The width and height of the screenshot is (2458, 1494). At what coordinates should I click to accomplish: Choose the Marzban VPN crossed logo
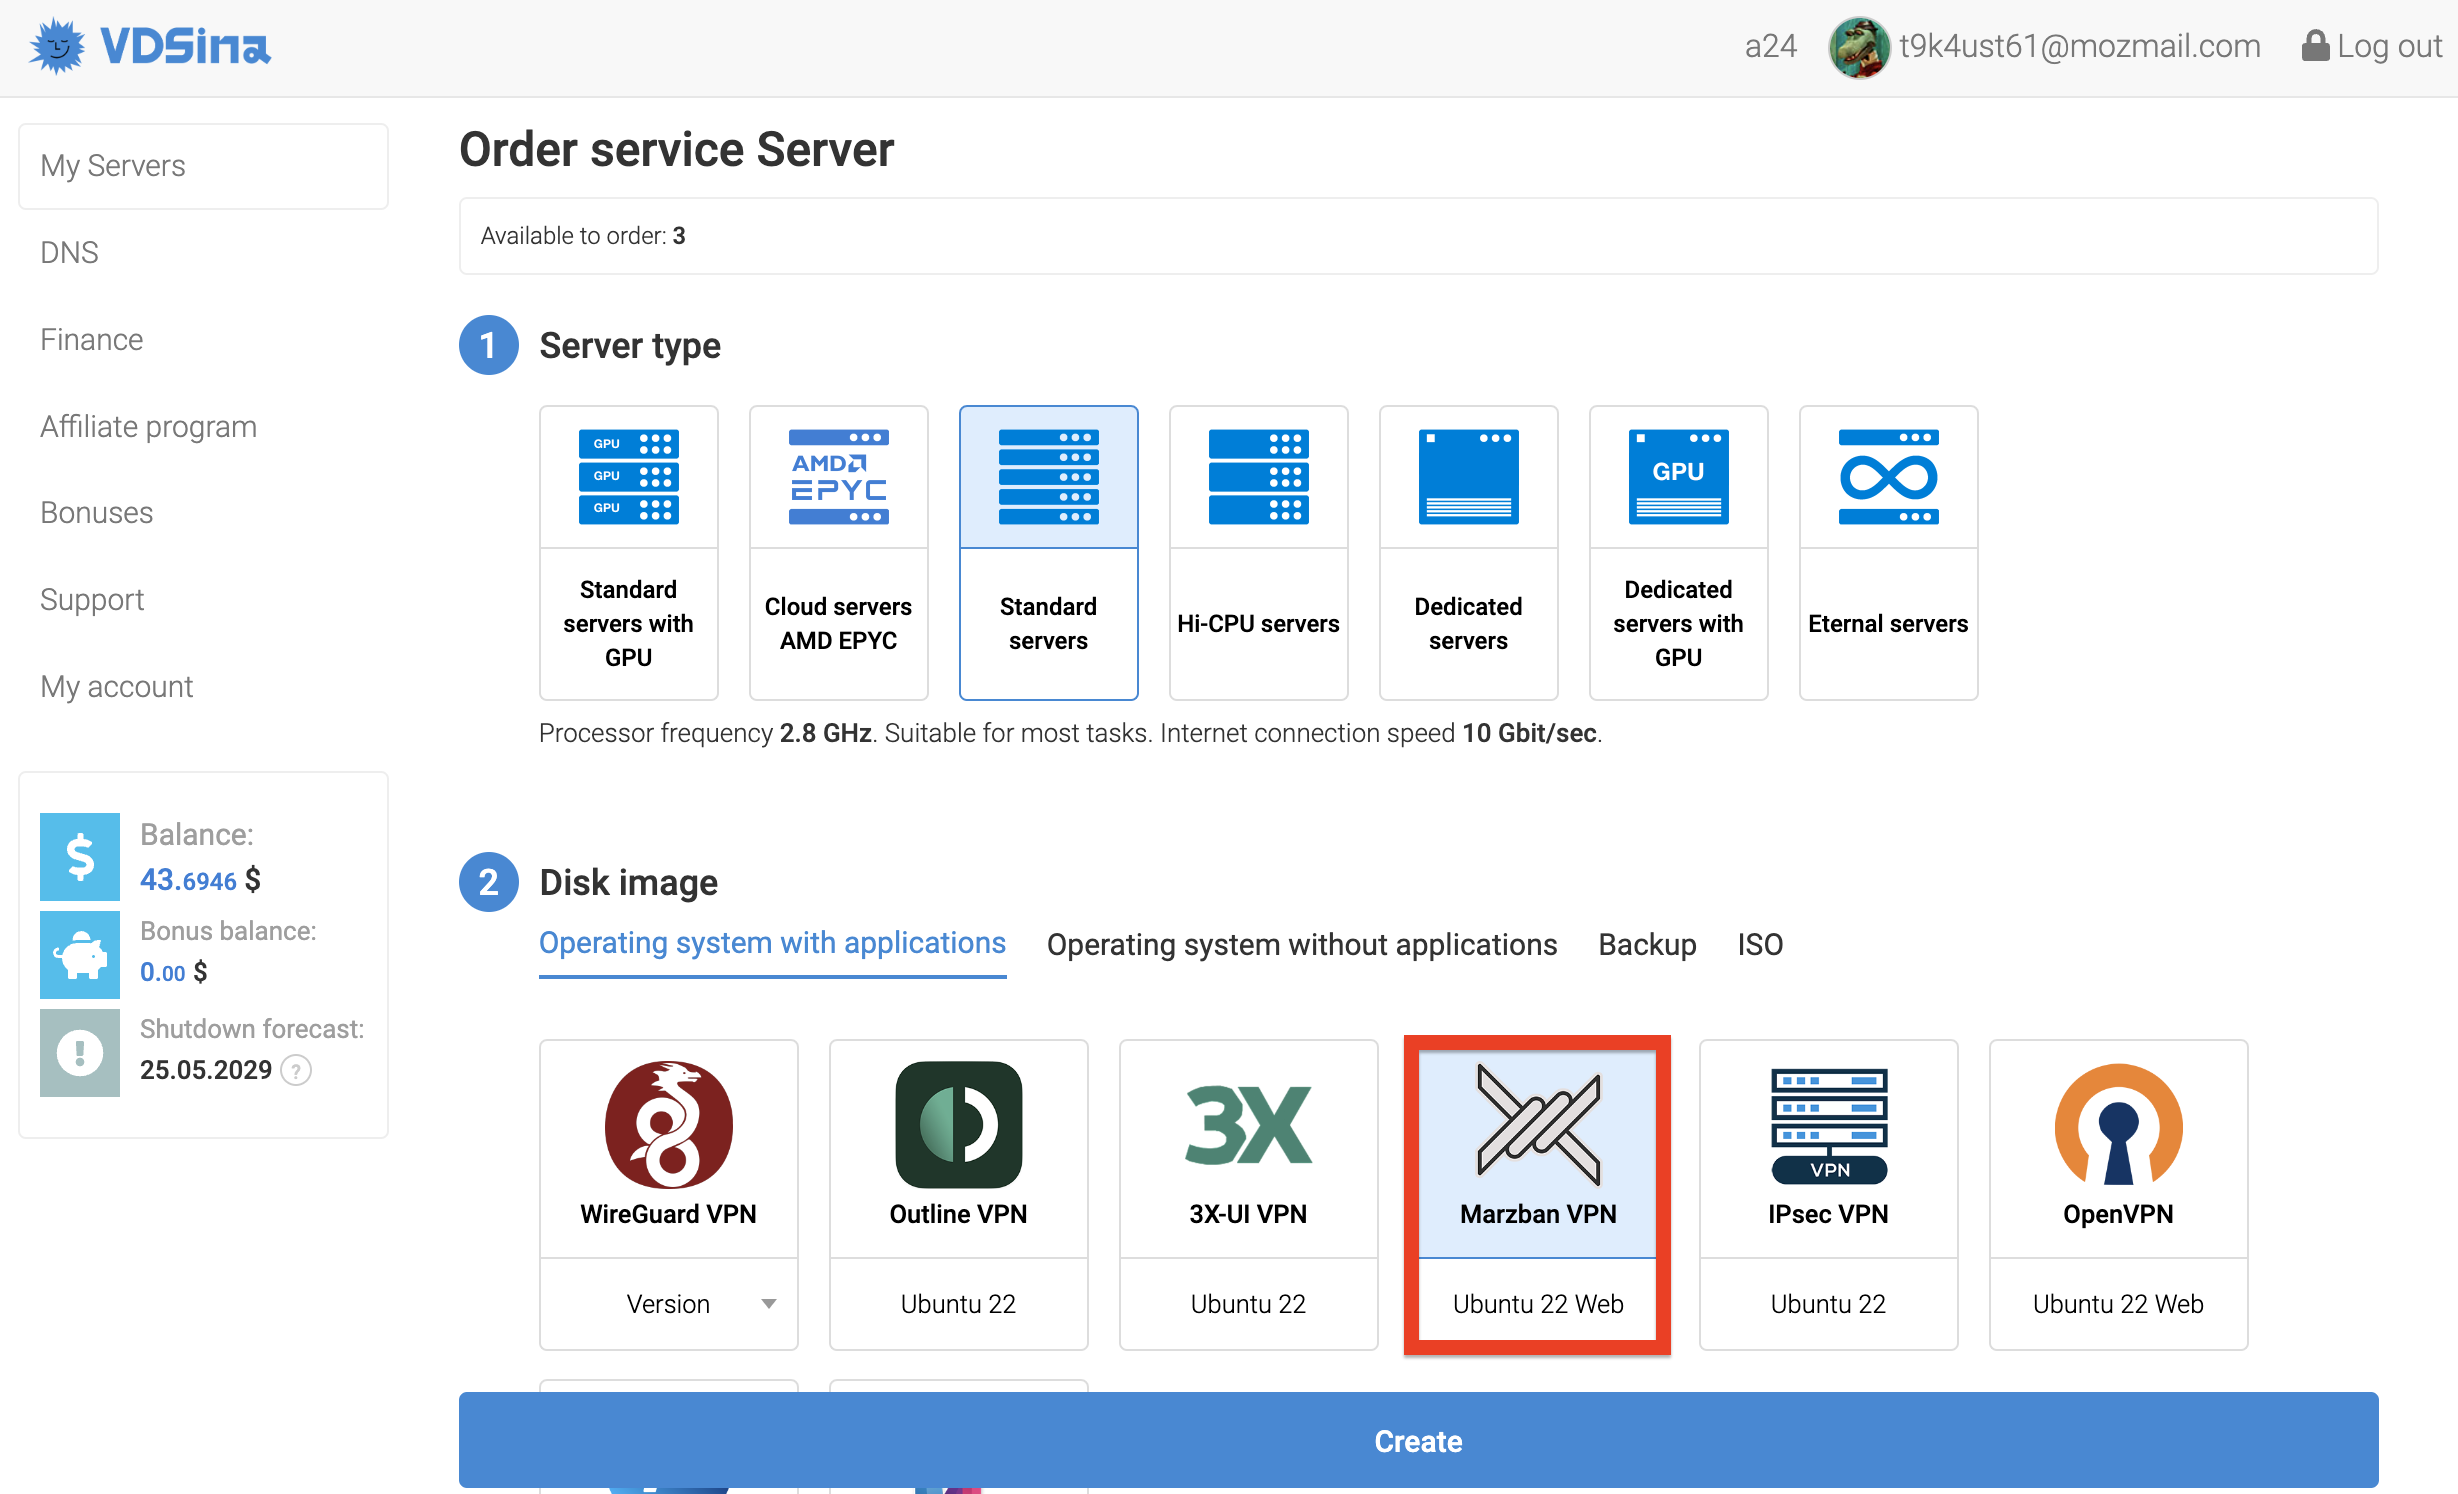point(1538,1124)
